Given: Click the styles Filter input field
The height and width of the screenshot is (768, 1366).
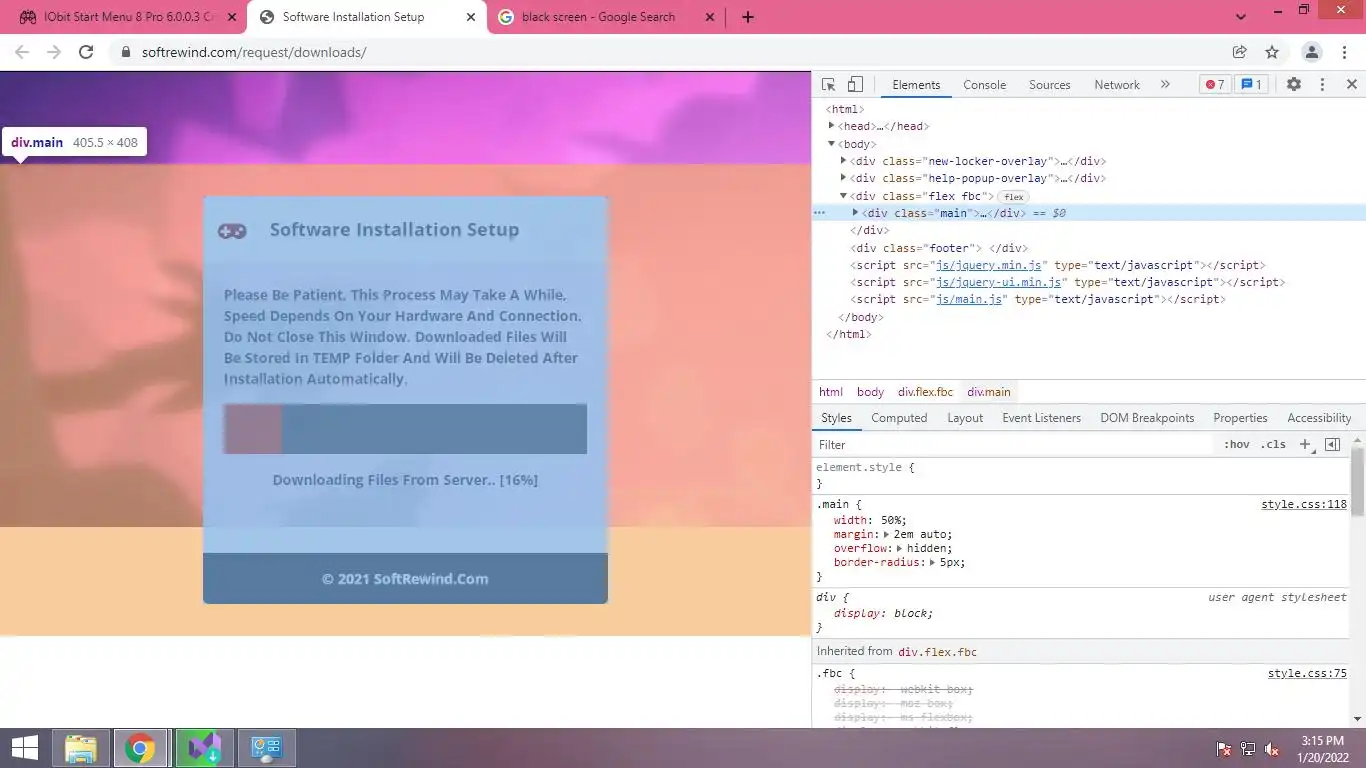Looking at the screenshot, I should (1015, 445).
